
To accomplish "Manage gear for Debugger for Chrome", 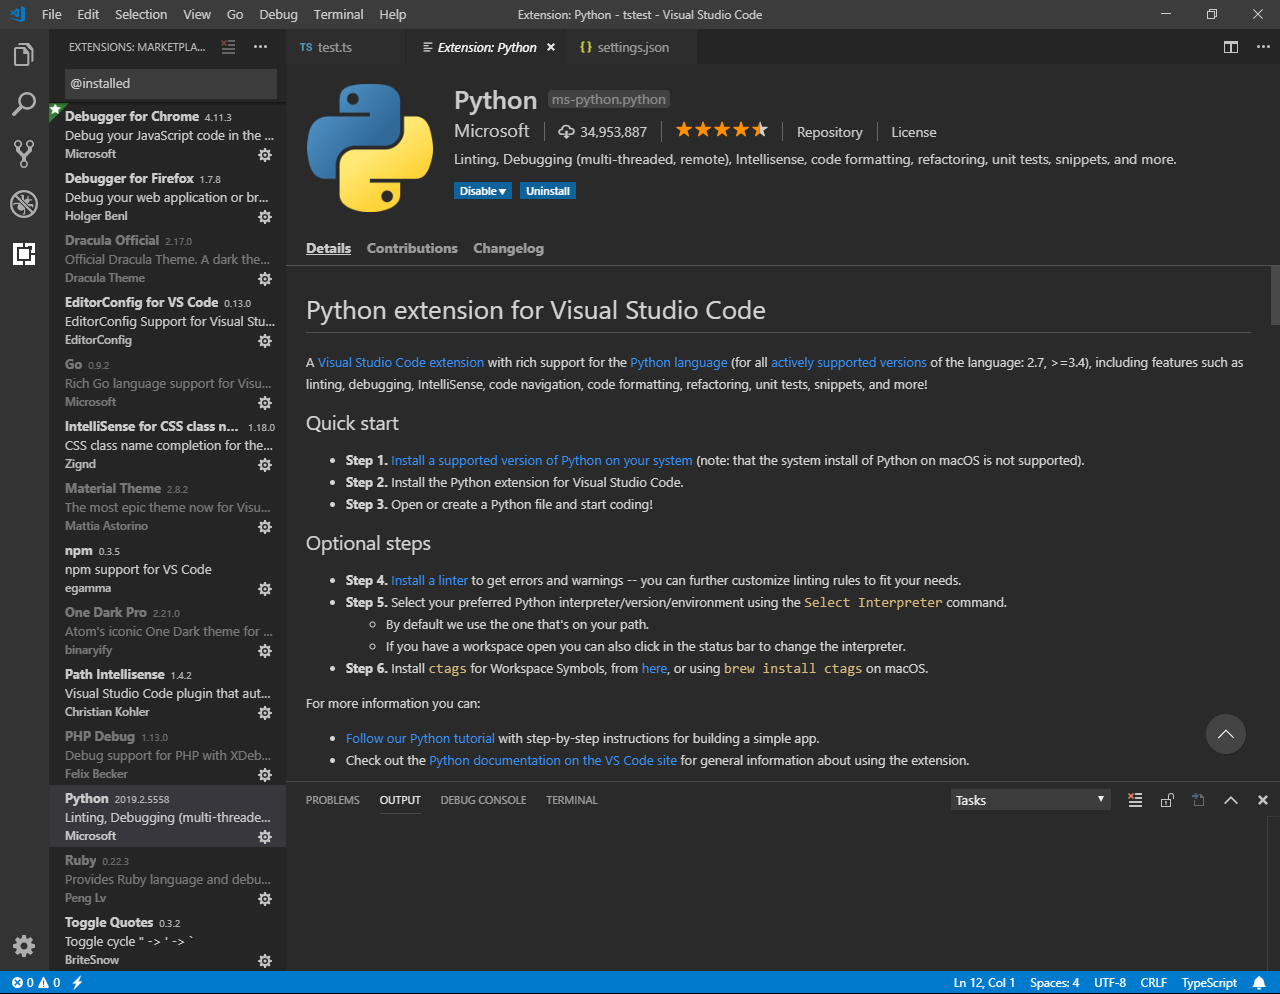I will pos(265,155).
